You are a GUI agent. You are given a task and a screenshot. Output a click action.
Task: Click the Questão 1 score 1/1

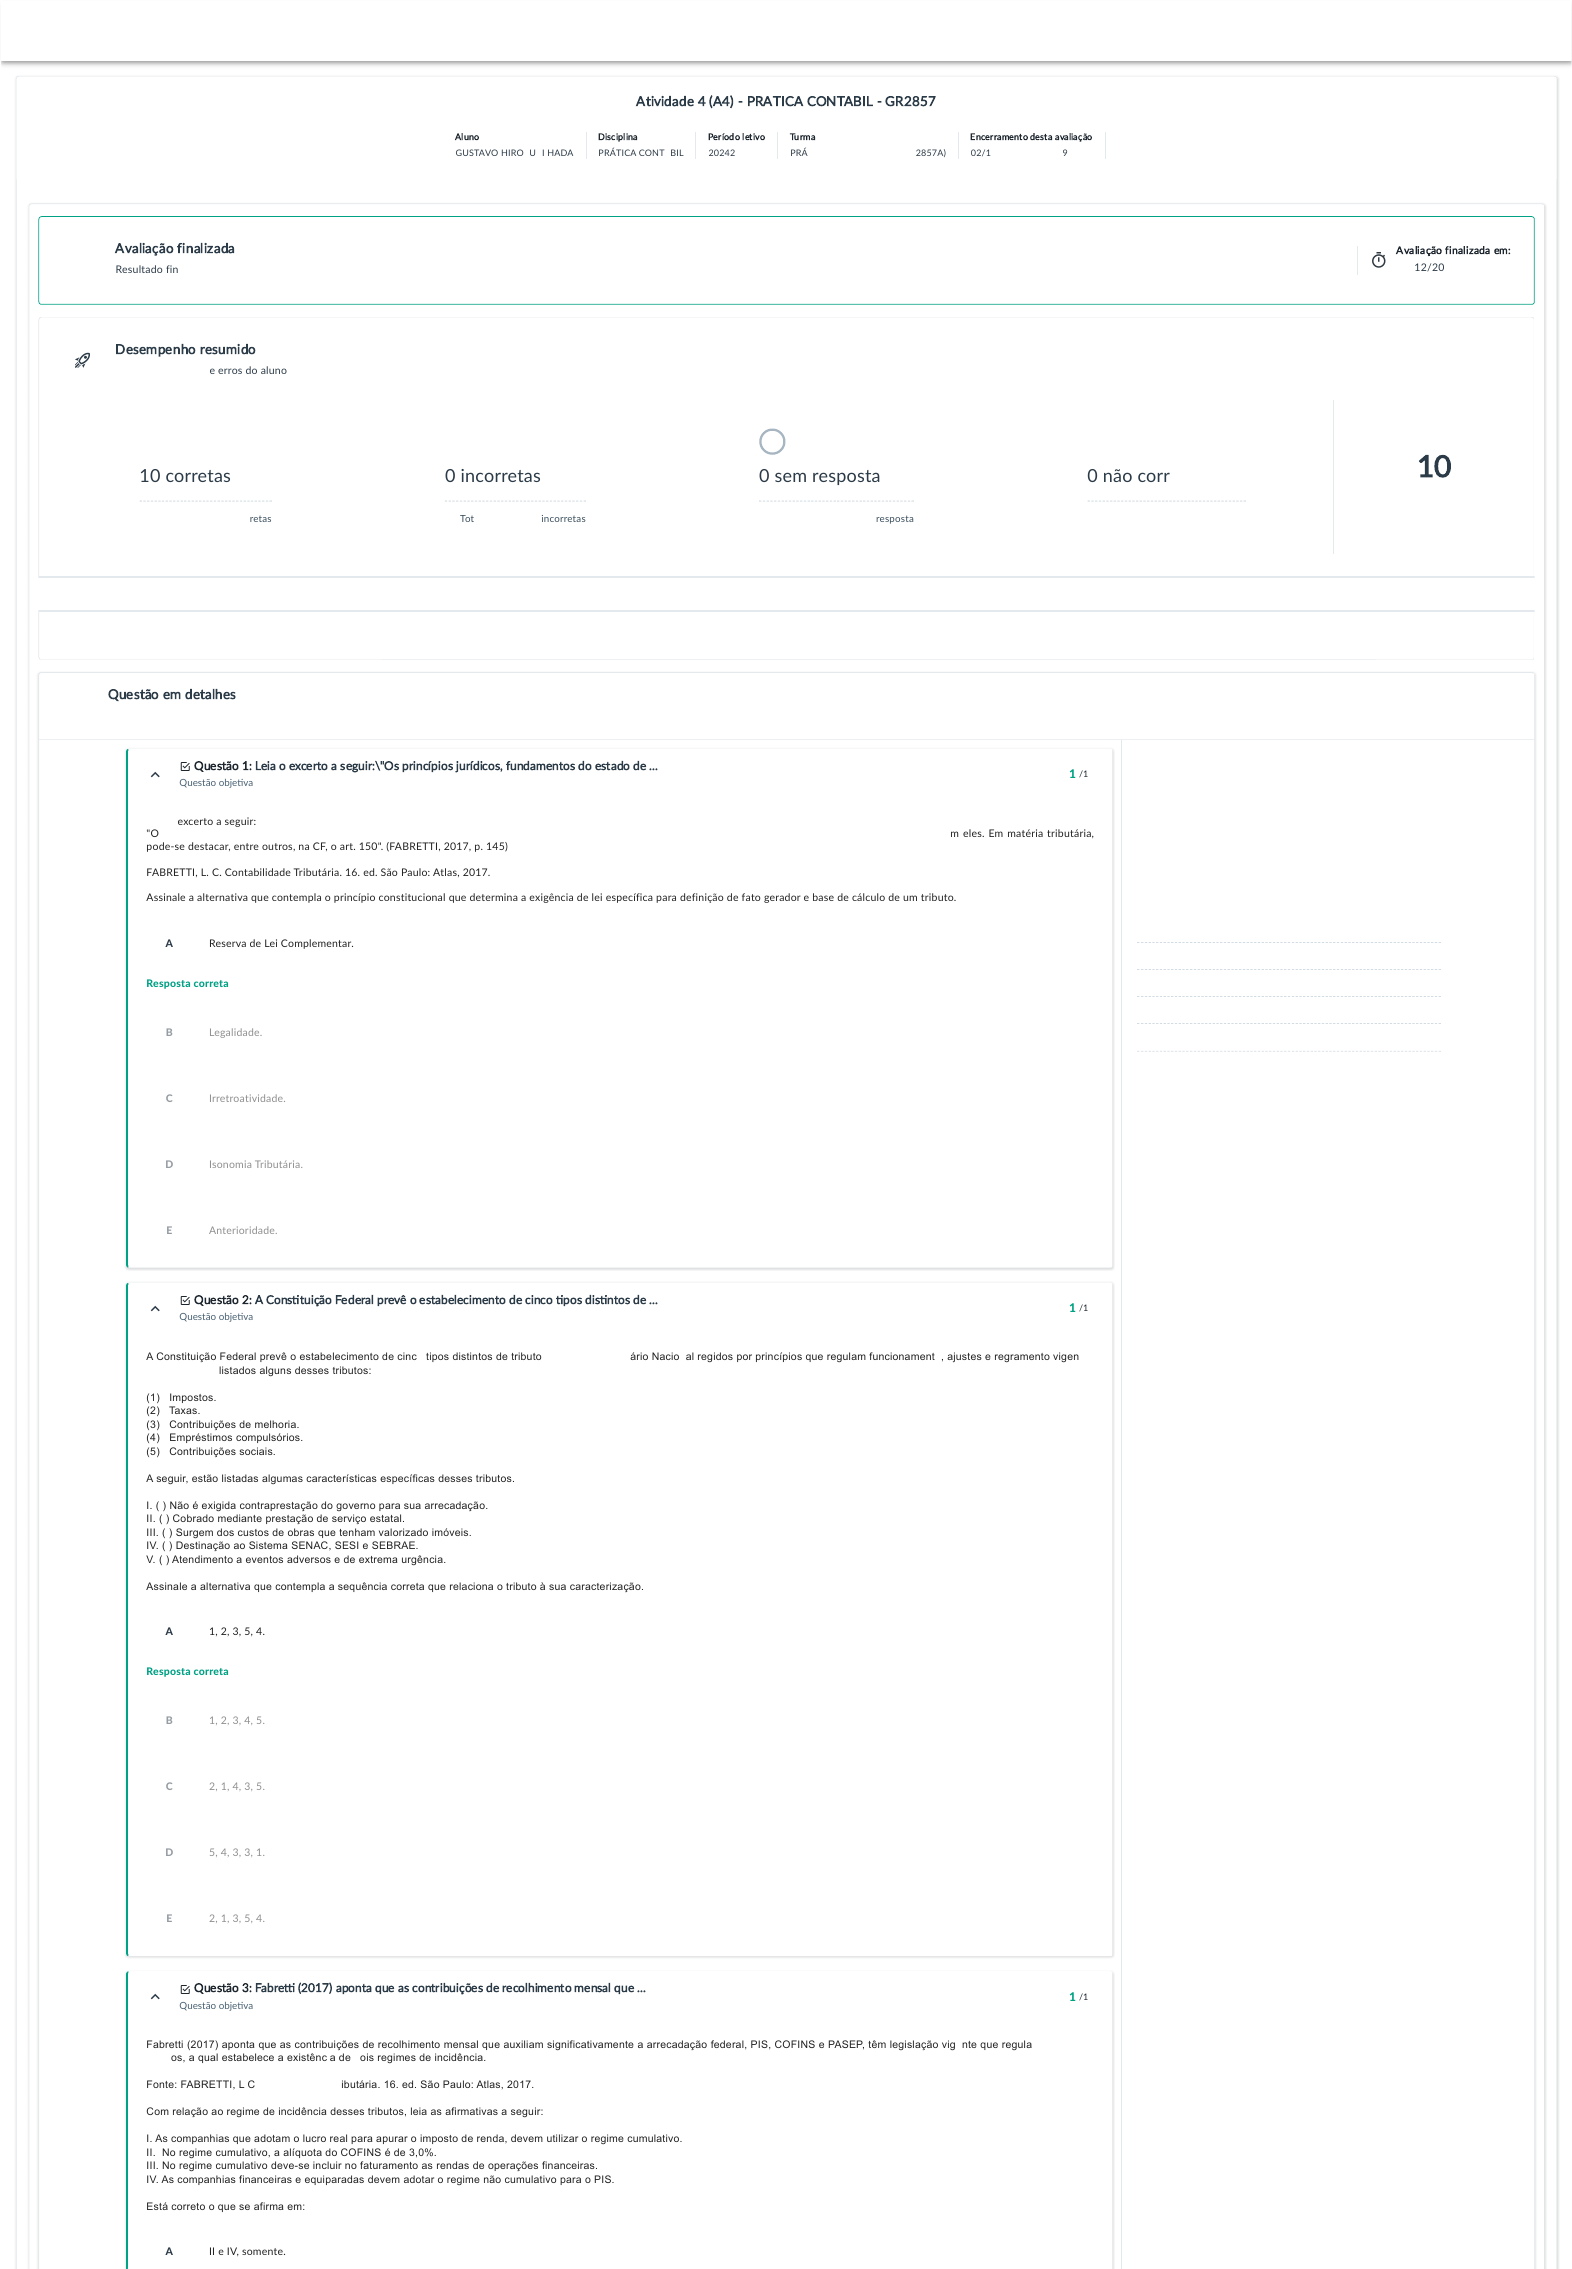tap(1078, 774)
